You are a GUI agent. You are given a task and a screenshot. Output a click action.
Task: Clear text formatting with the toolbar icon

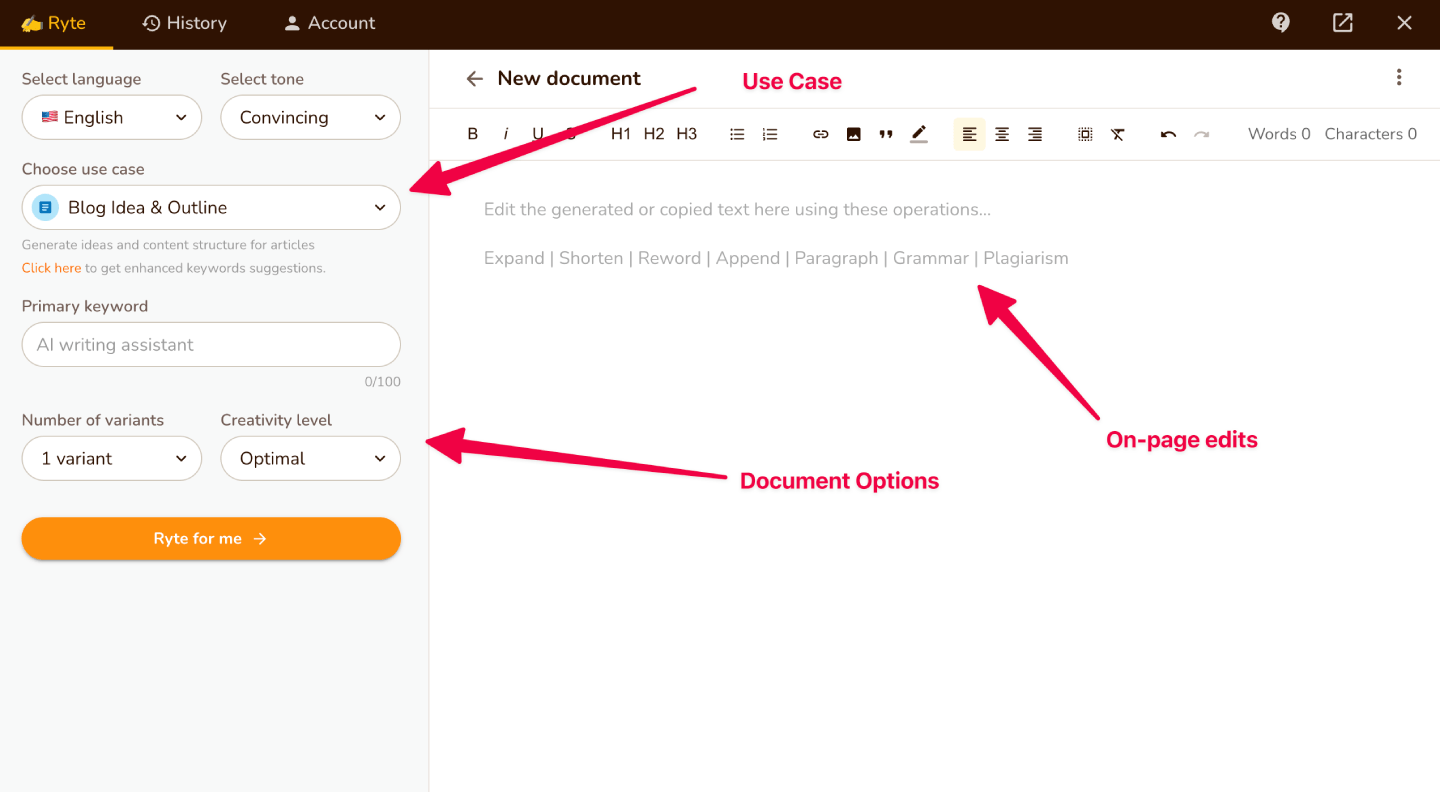tap(1118, 134)
